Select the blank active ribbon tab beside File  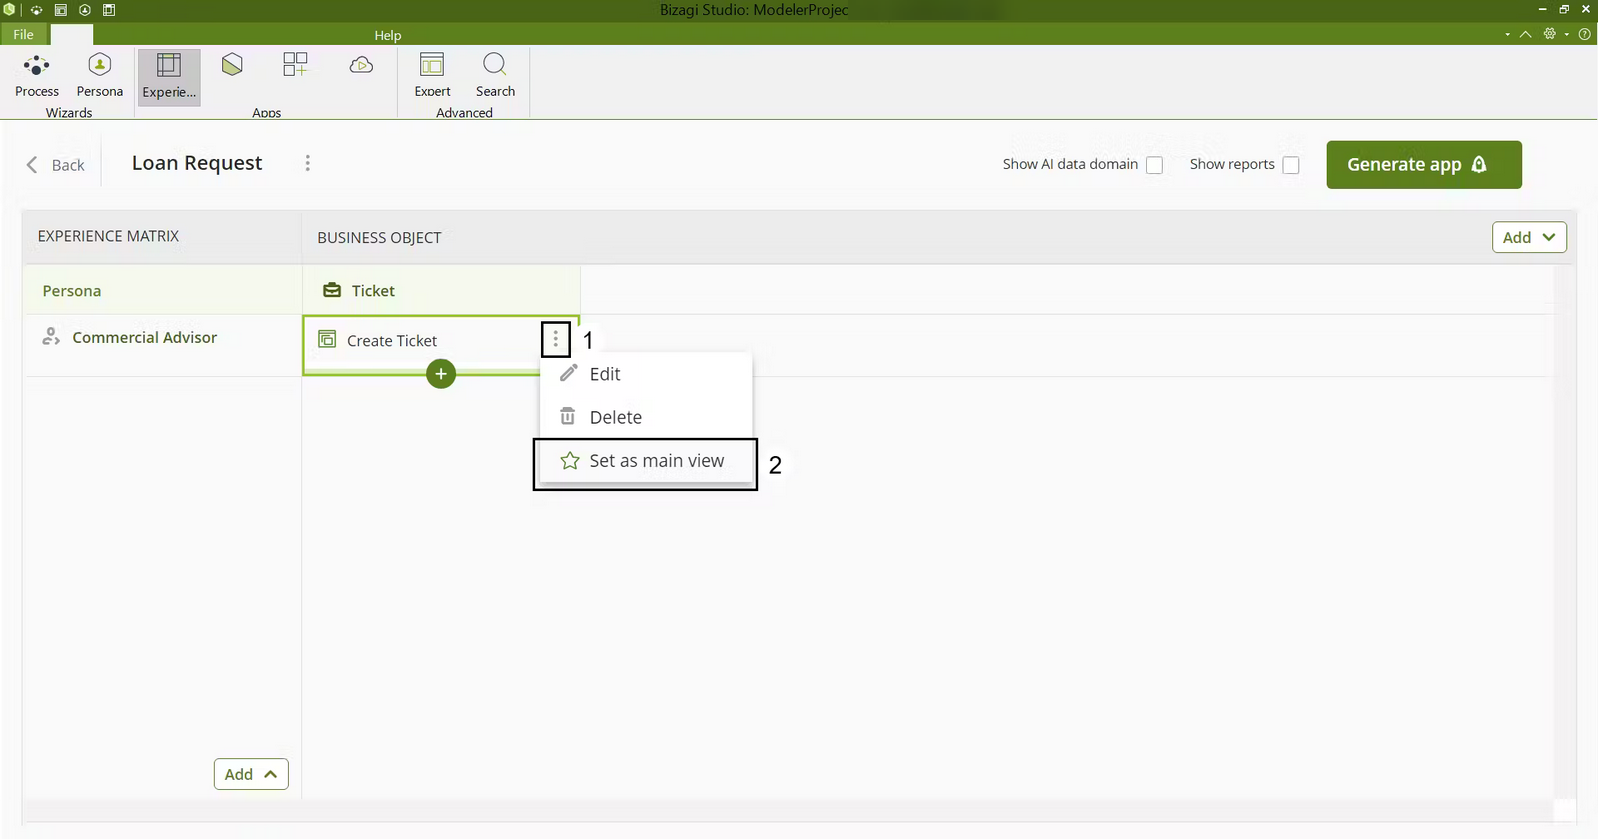coord(71,34)
